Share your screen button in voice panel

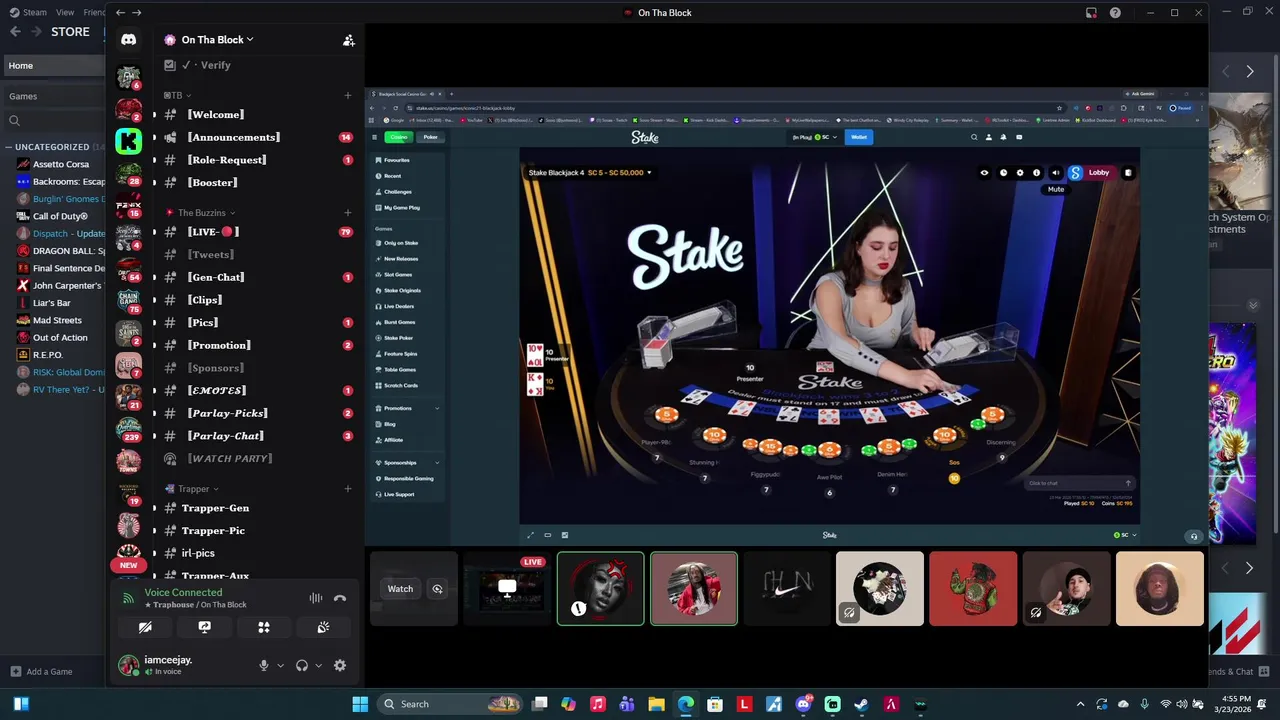tap(204, 627)
